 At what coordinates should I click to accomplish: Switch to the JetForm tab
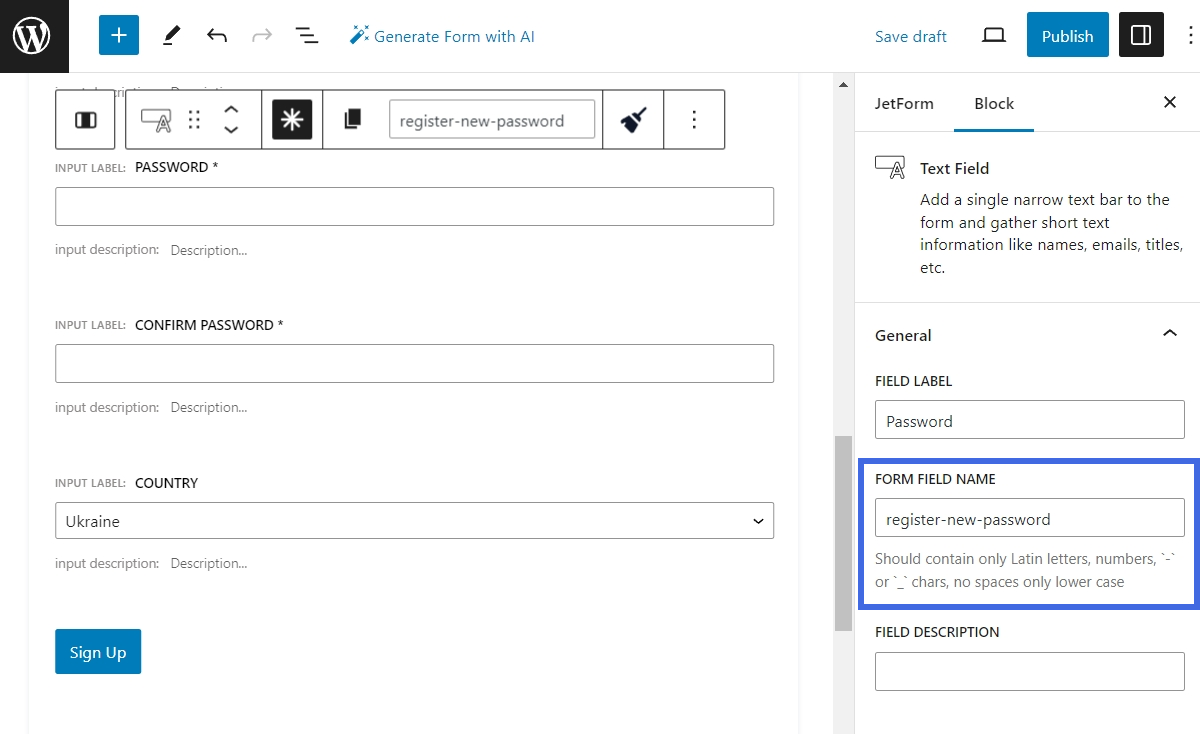(x=905, y=103)
